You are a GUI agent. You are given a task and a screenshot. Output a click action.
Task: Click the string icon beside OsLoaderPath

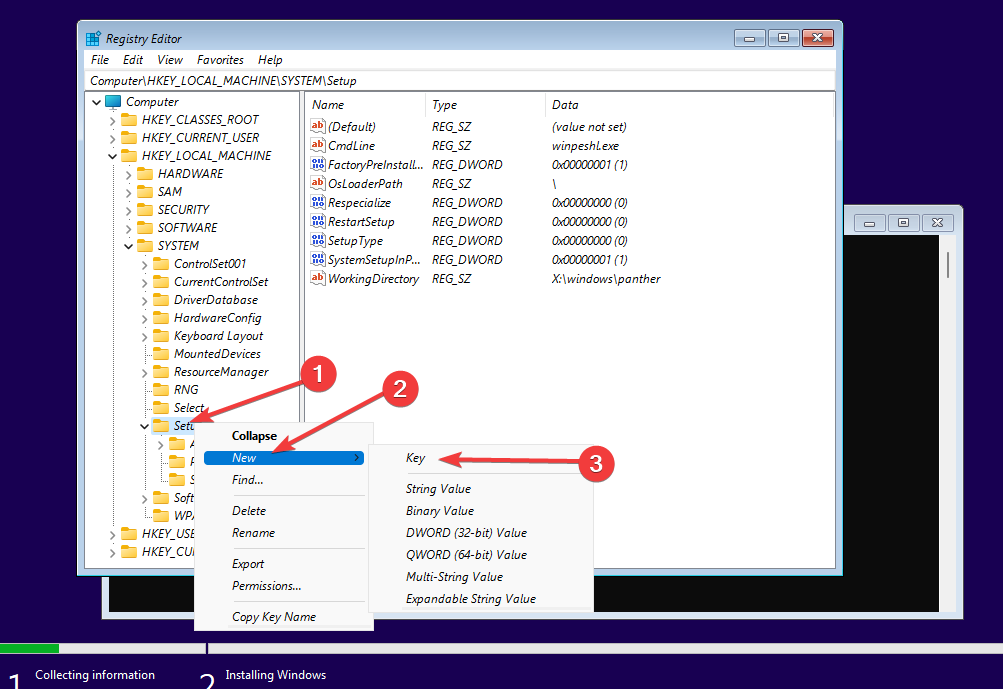coord(318,183)
